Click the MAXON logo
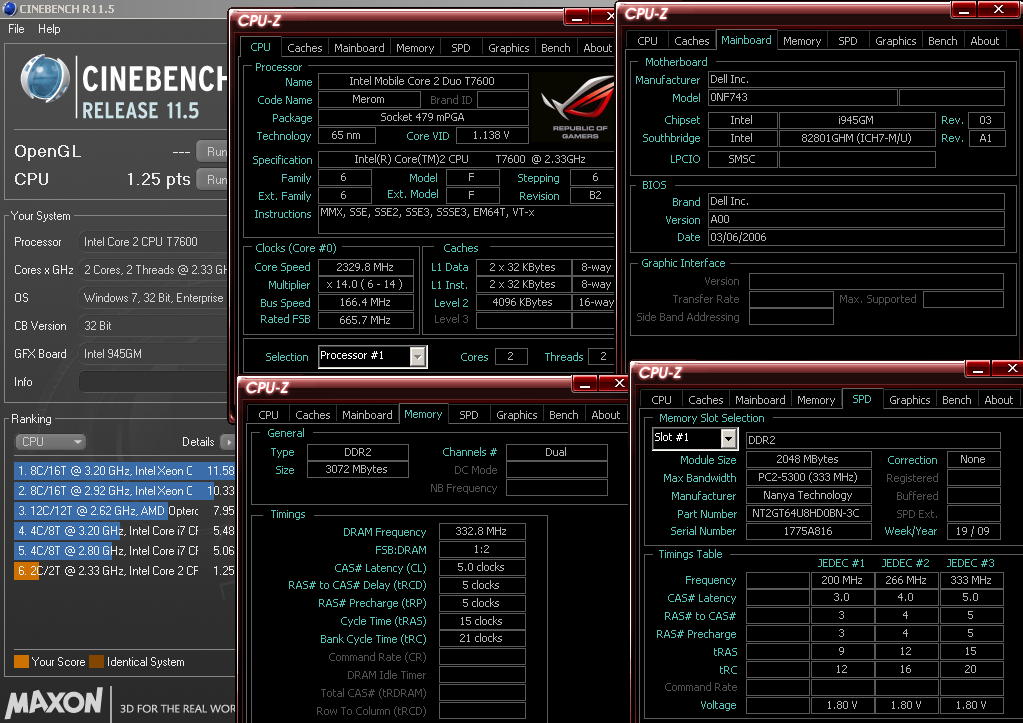 pos(54,703)
